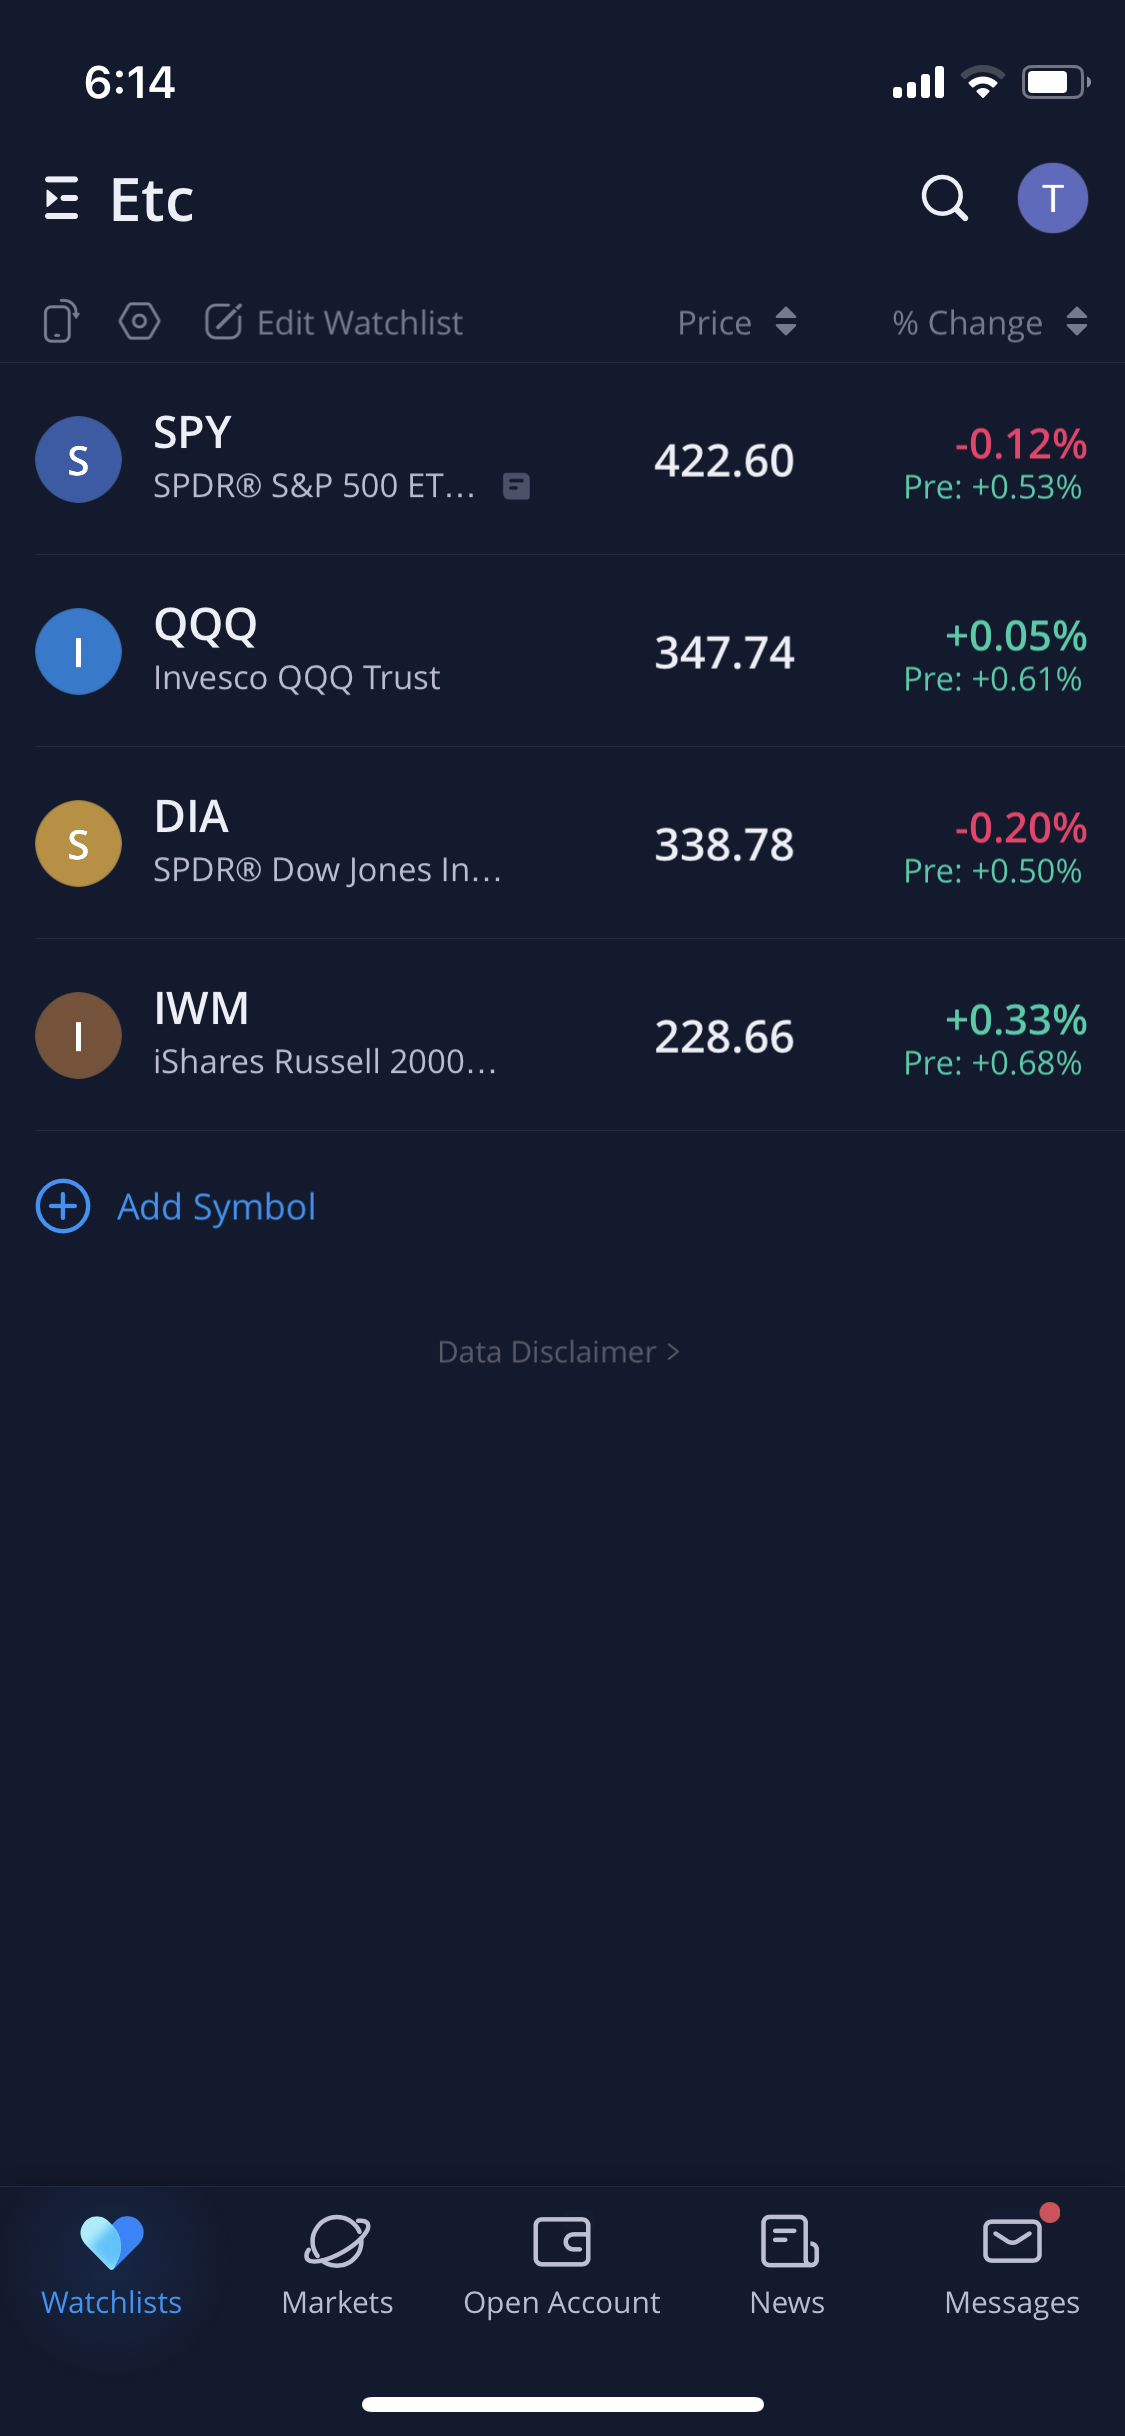1125x2436 pixels.
Task: Open the profile avatar labeled T
Action: coord(1052,198)
